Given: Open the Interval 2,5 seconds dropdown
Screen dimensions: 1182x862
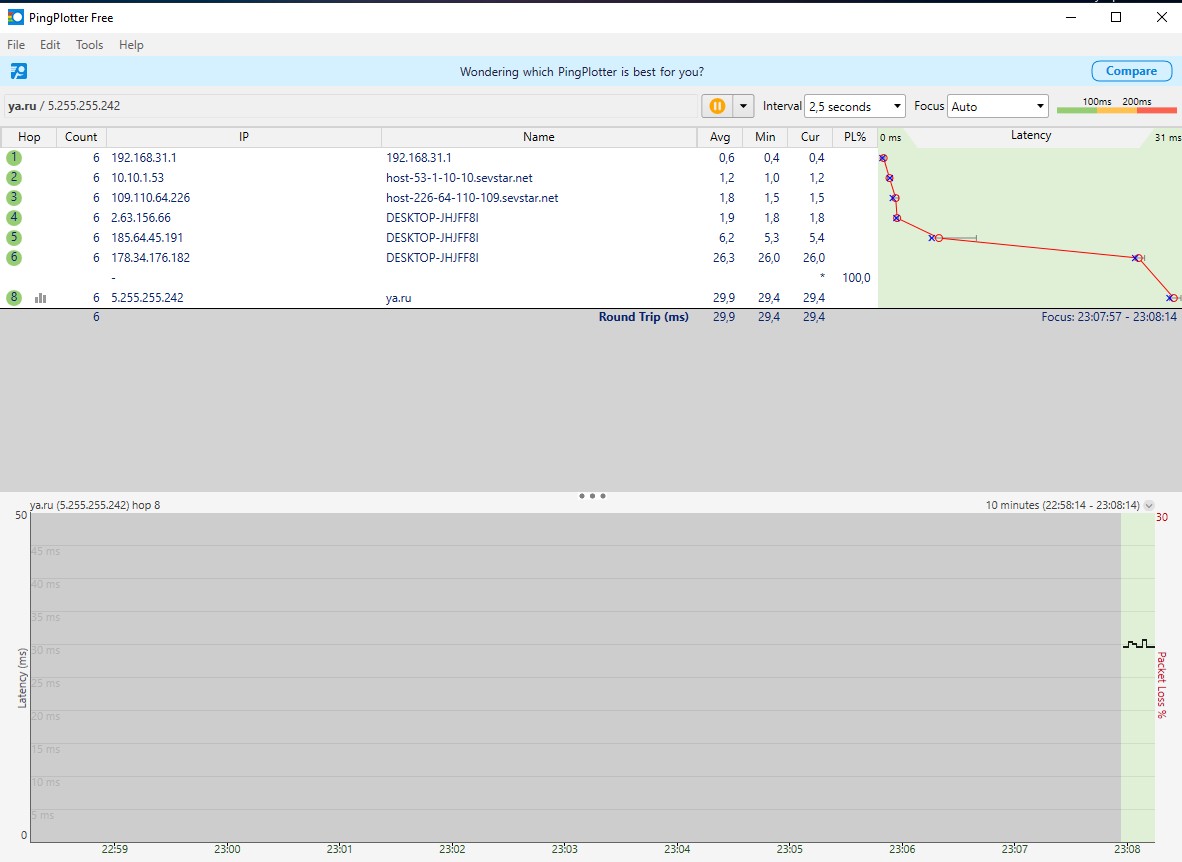Looking at the screenshot, I should (854, 106).
